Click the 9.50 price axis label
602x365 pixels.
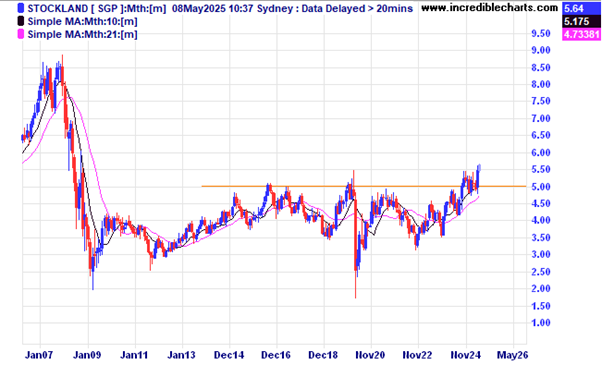(x=541, y=33)
